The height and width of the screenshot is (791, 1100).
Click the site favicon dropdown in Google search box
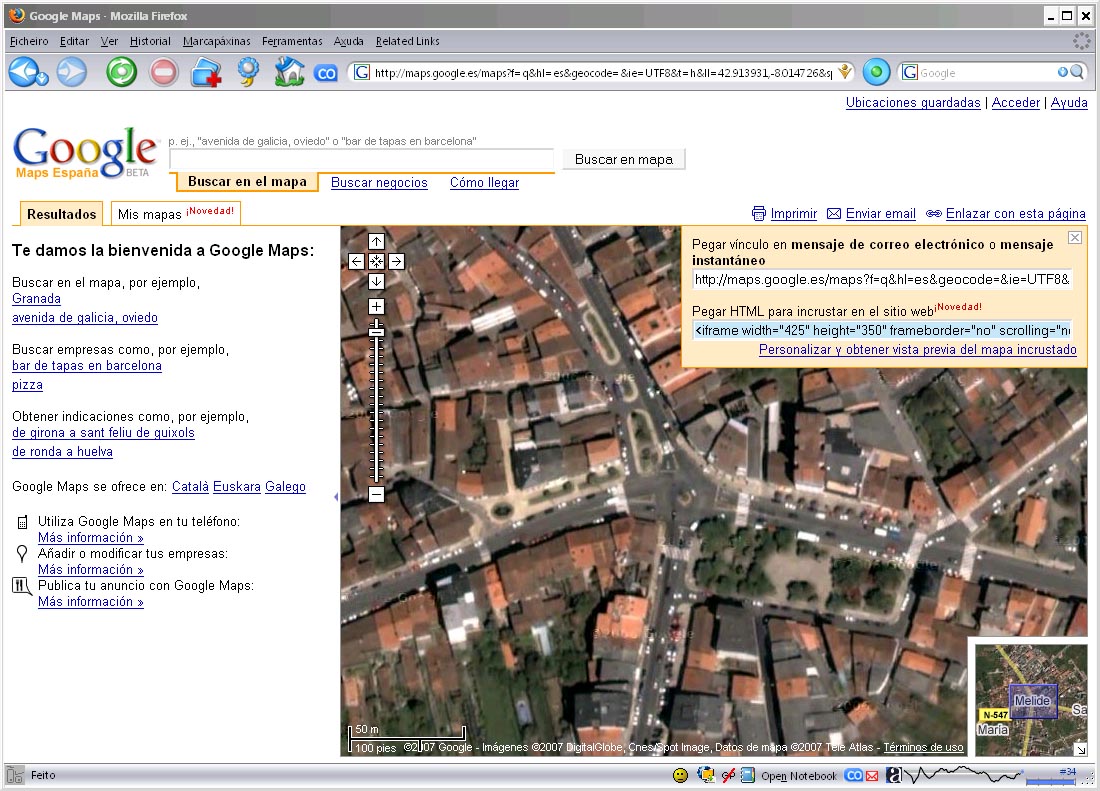910,72
